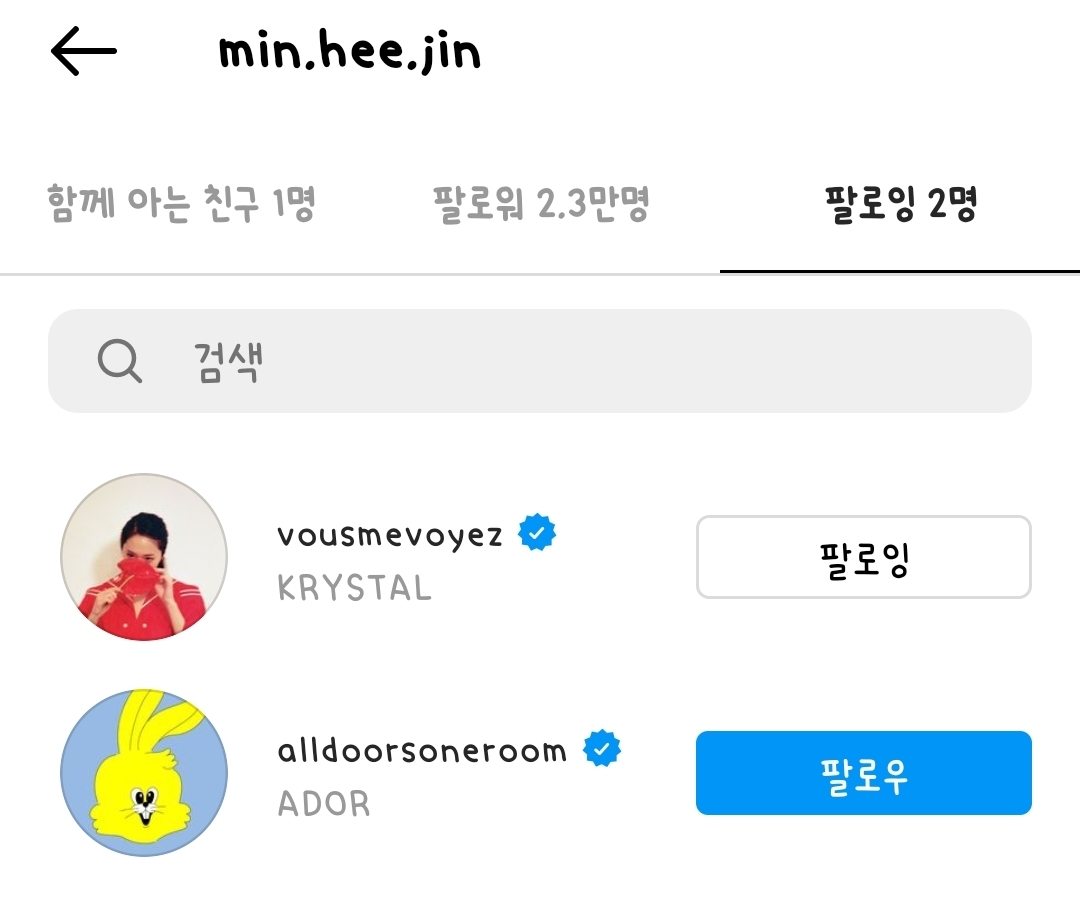Image resolution: width=1080 pixels, height=913 pixels.
Task: Open KRYSTAL's profile picture
Action: pos(144,556)
